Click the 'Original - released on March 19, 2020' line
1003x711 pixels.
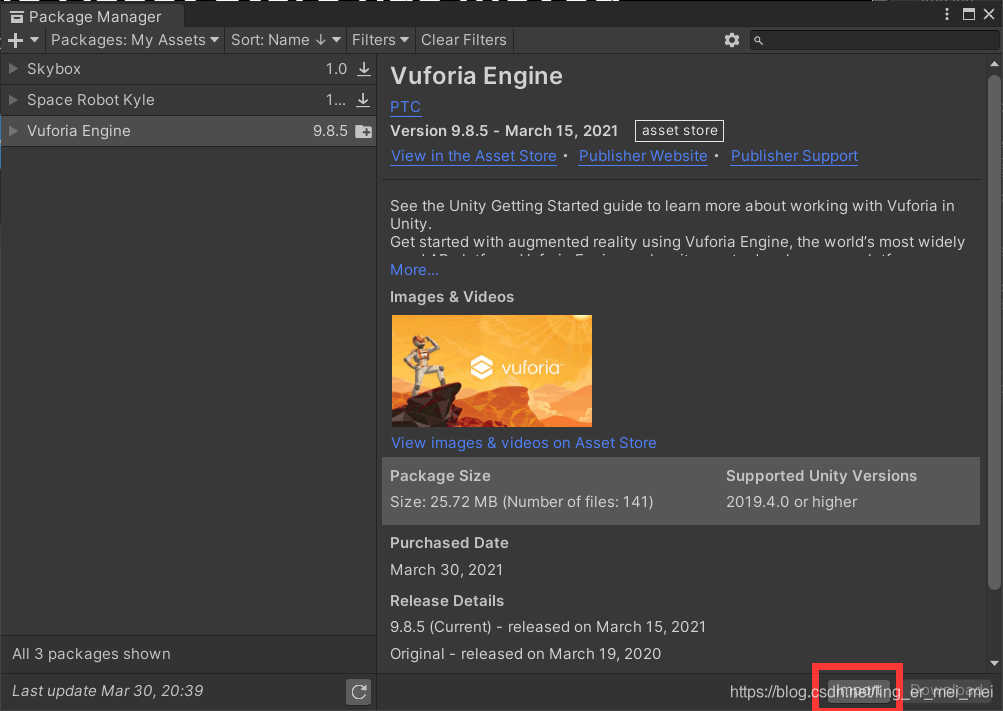[525, 654]
